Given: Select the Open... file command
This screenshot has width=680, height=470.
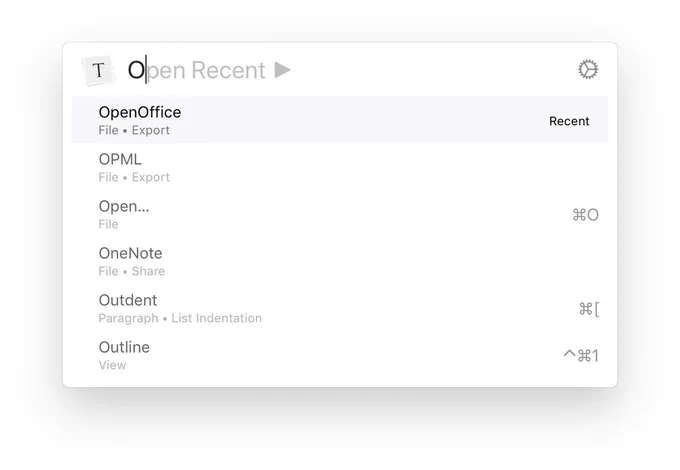Looking at the screenshot, I should [340, 214].
